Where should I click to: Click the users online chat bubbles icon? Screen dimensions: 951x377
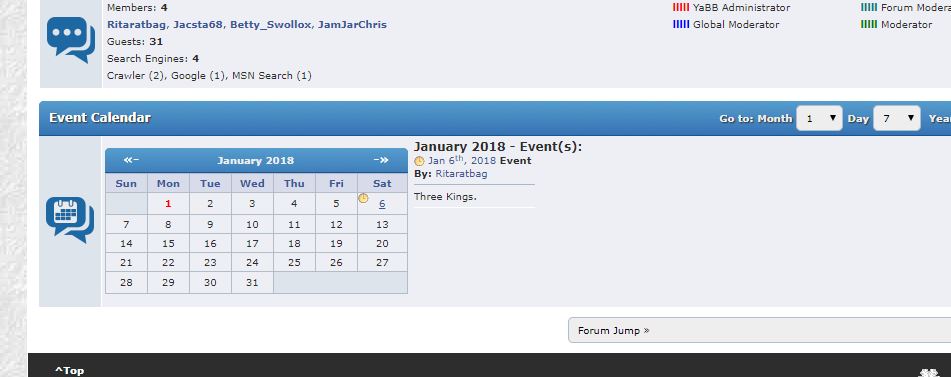coord(71,40)
